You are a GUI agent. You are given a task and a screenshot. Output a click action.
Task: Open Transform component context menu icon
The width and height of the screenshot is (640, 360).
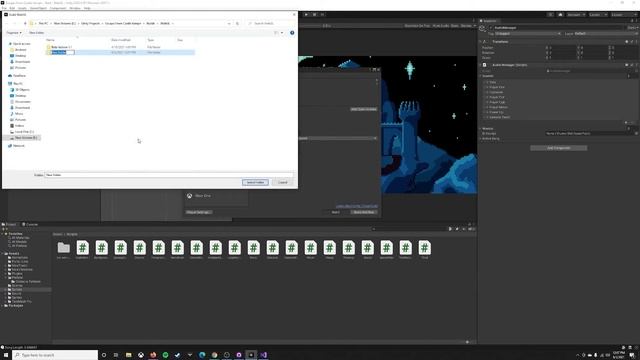636,42
